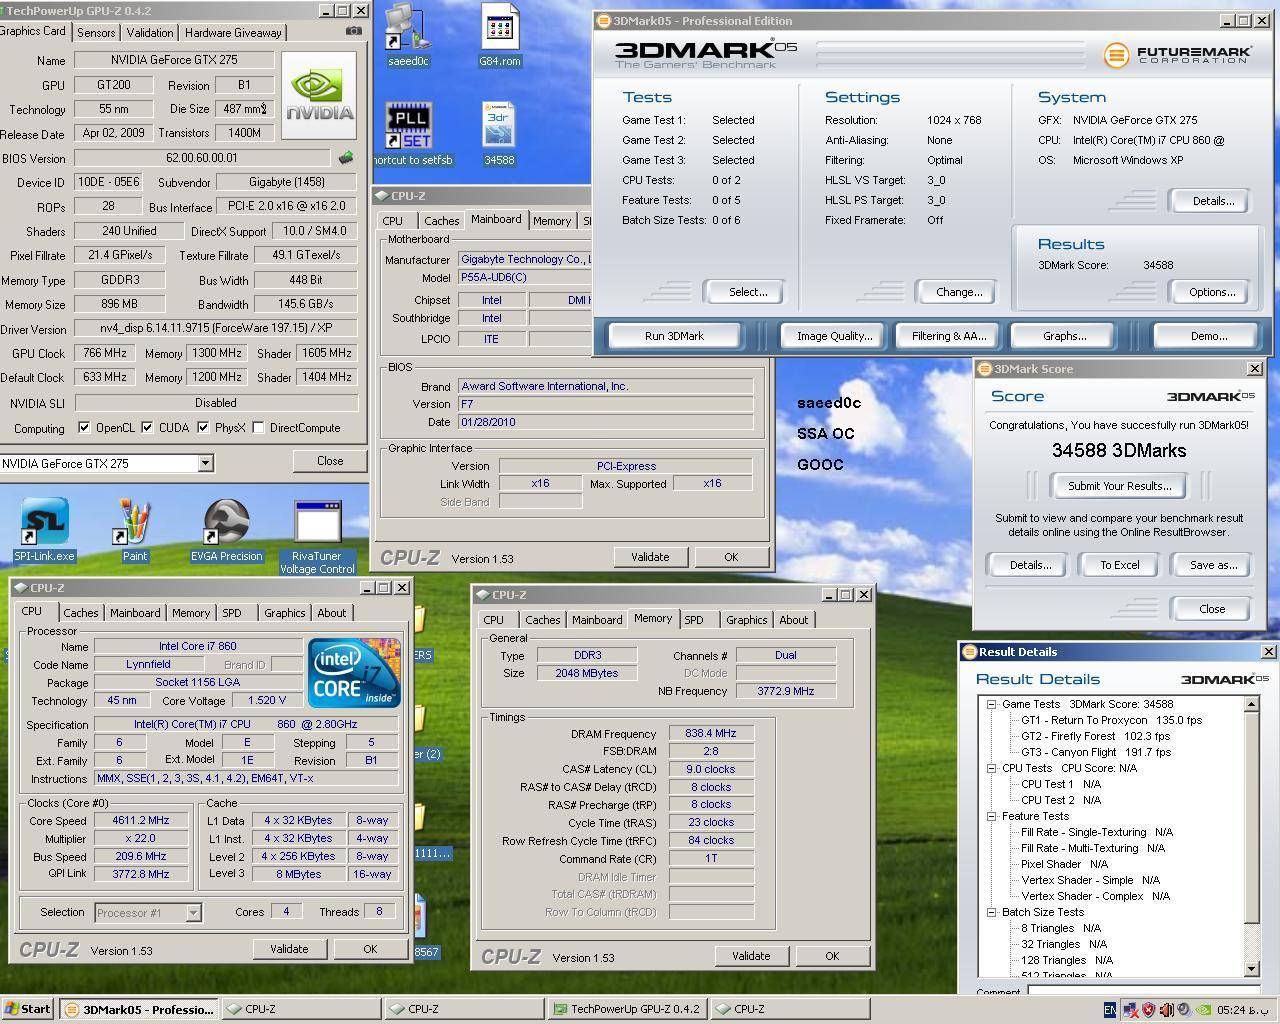This screenshot has width=1280, height=1024.
Task: Open About tab in CPU-Z memory window
Action: point(794,620)
